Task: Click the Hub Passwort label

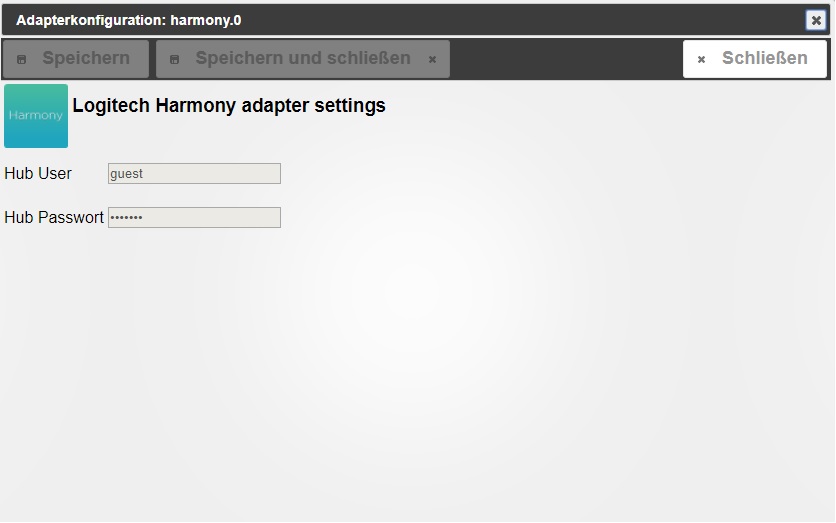Action: click(x=54, y=218)
